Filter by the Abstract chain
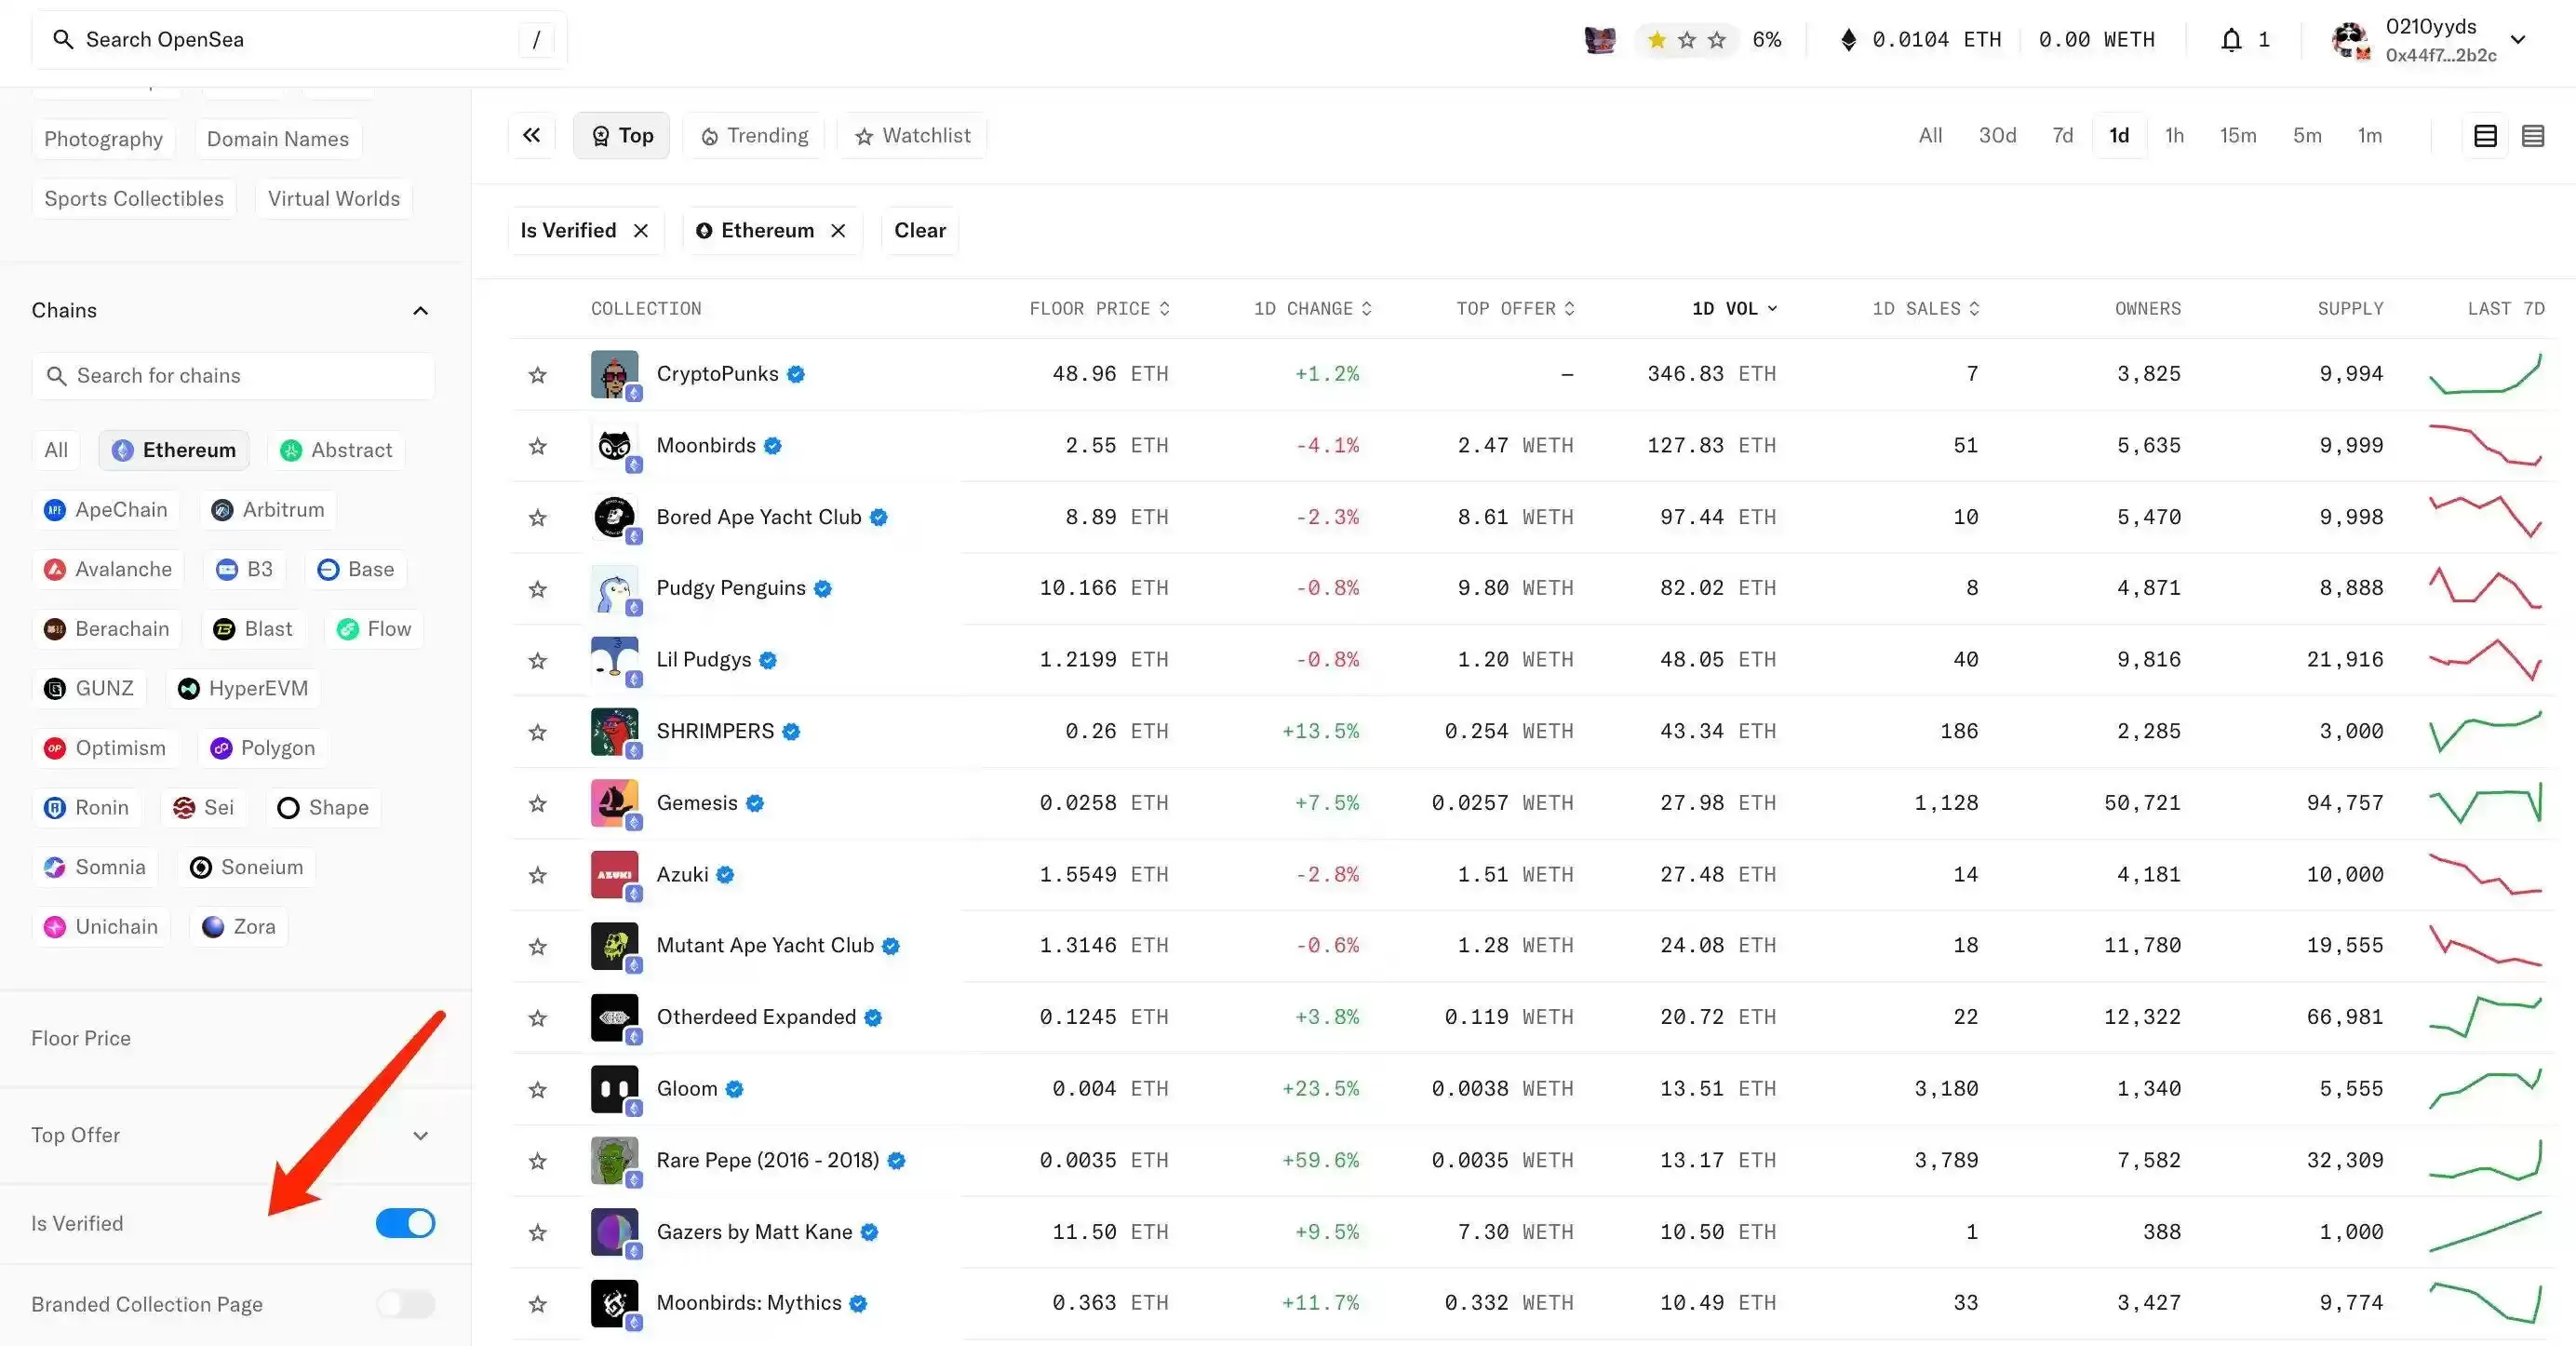 pos(336,450)
